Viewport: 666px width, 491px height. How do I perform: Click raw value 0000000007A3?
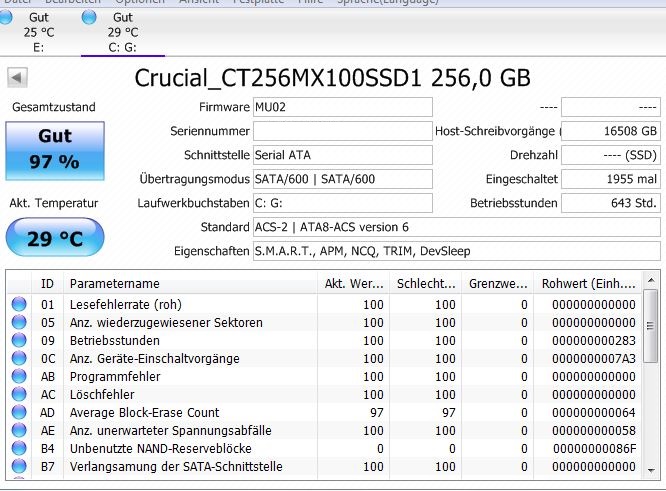tap(594, 358)
